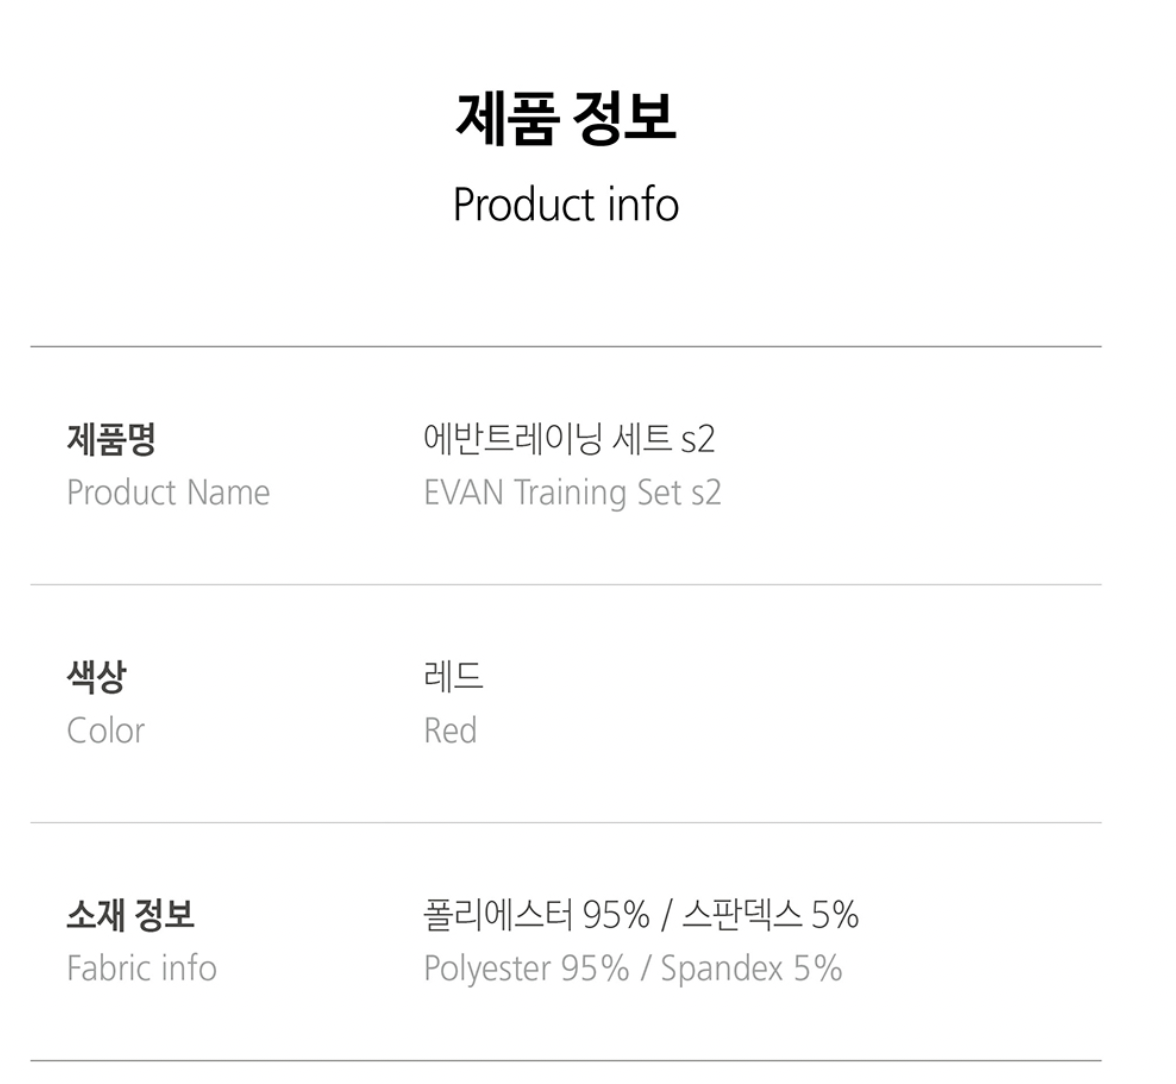Click the divider line below Fabric info
This screenshot has height=1084, width=1176.
point(566,1061)
